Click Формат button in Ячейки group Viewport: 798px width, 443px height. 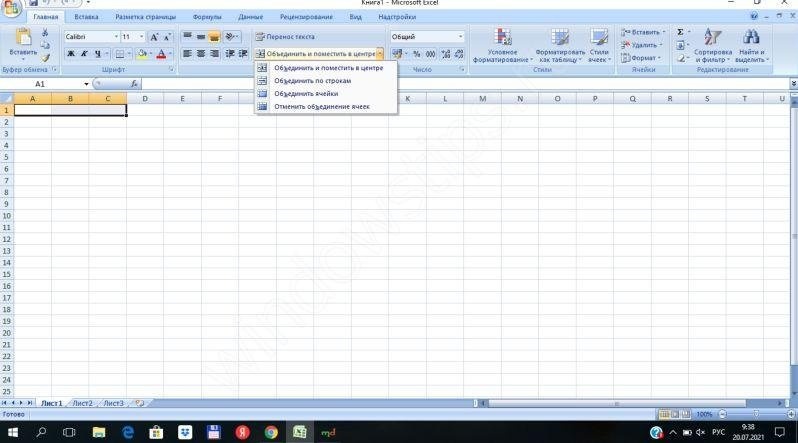(x=641, y=58)
